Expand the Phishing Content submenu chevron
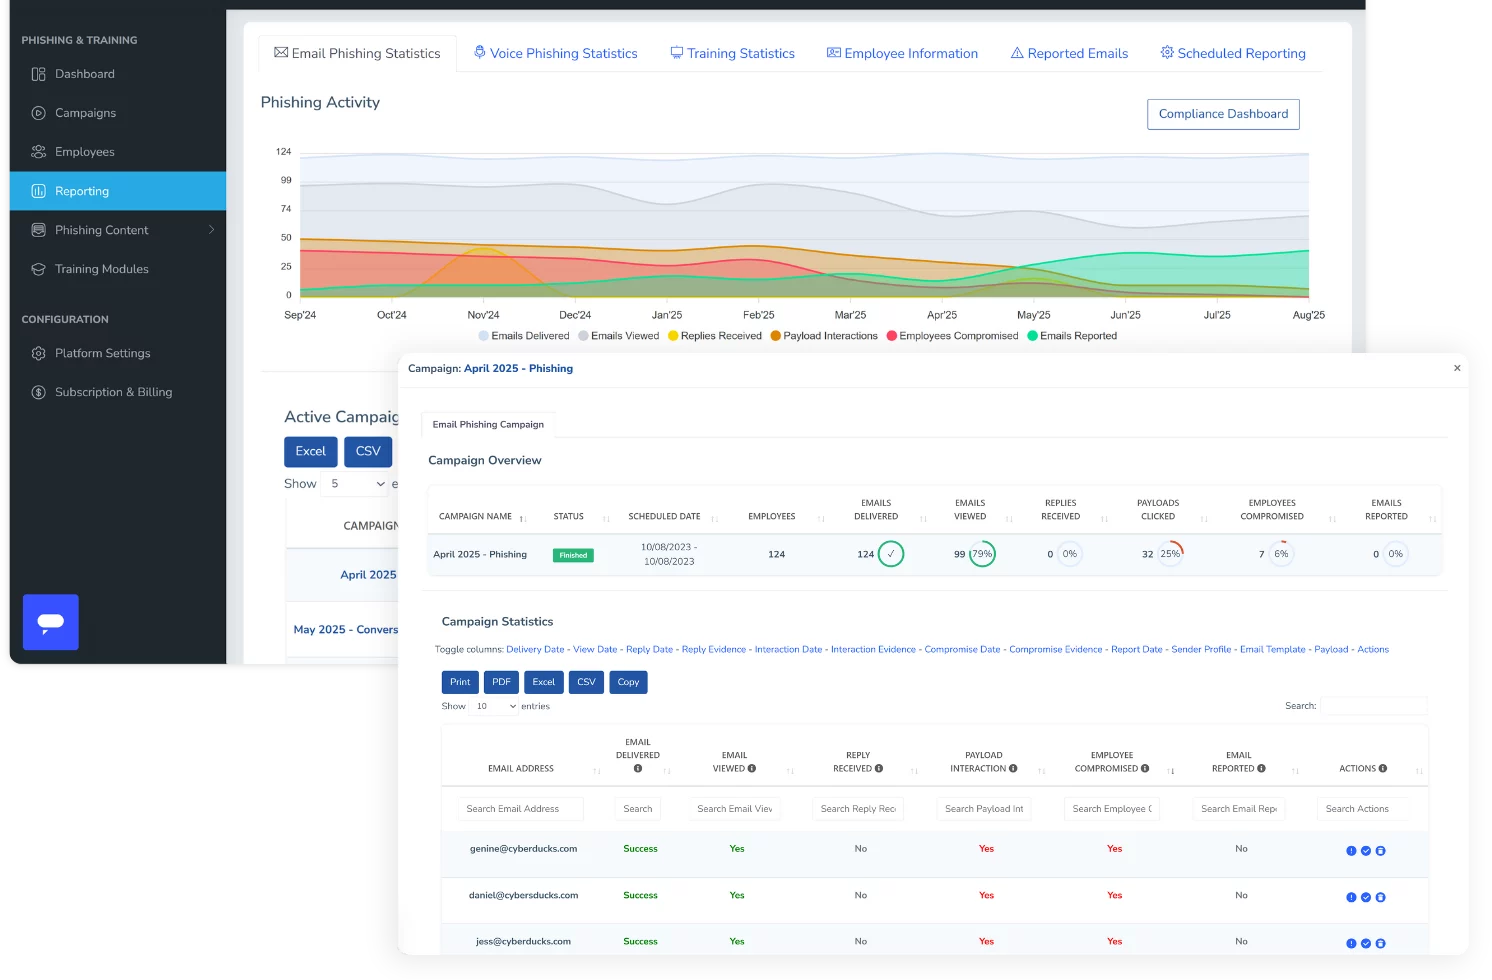This screenshot has width=1492, height=980. [211, 230]
